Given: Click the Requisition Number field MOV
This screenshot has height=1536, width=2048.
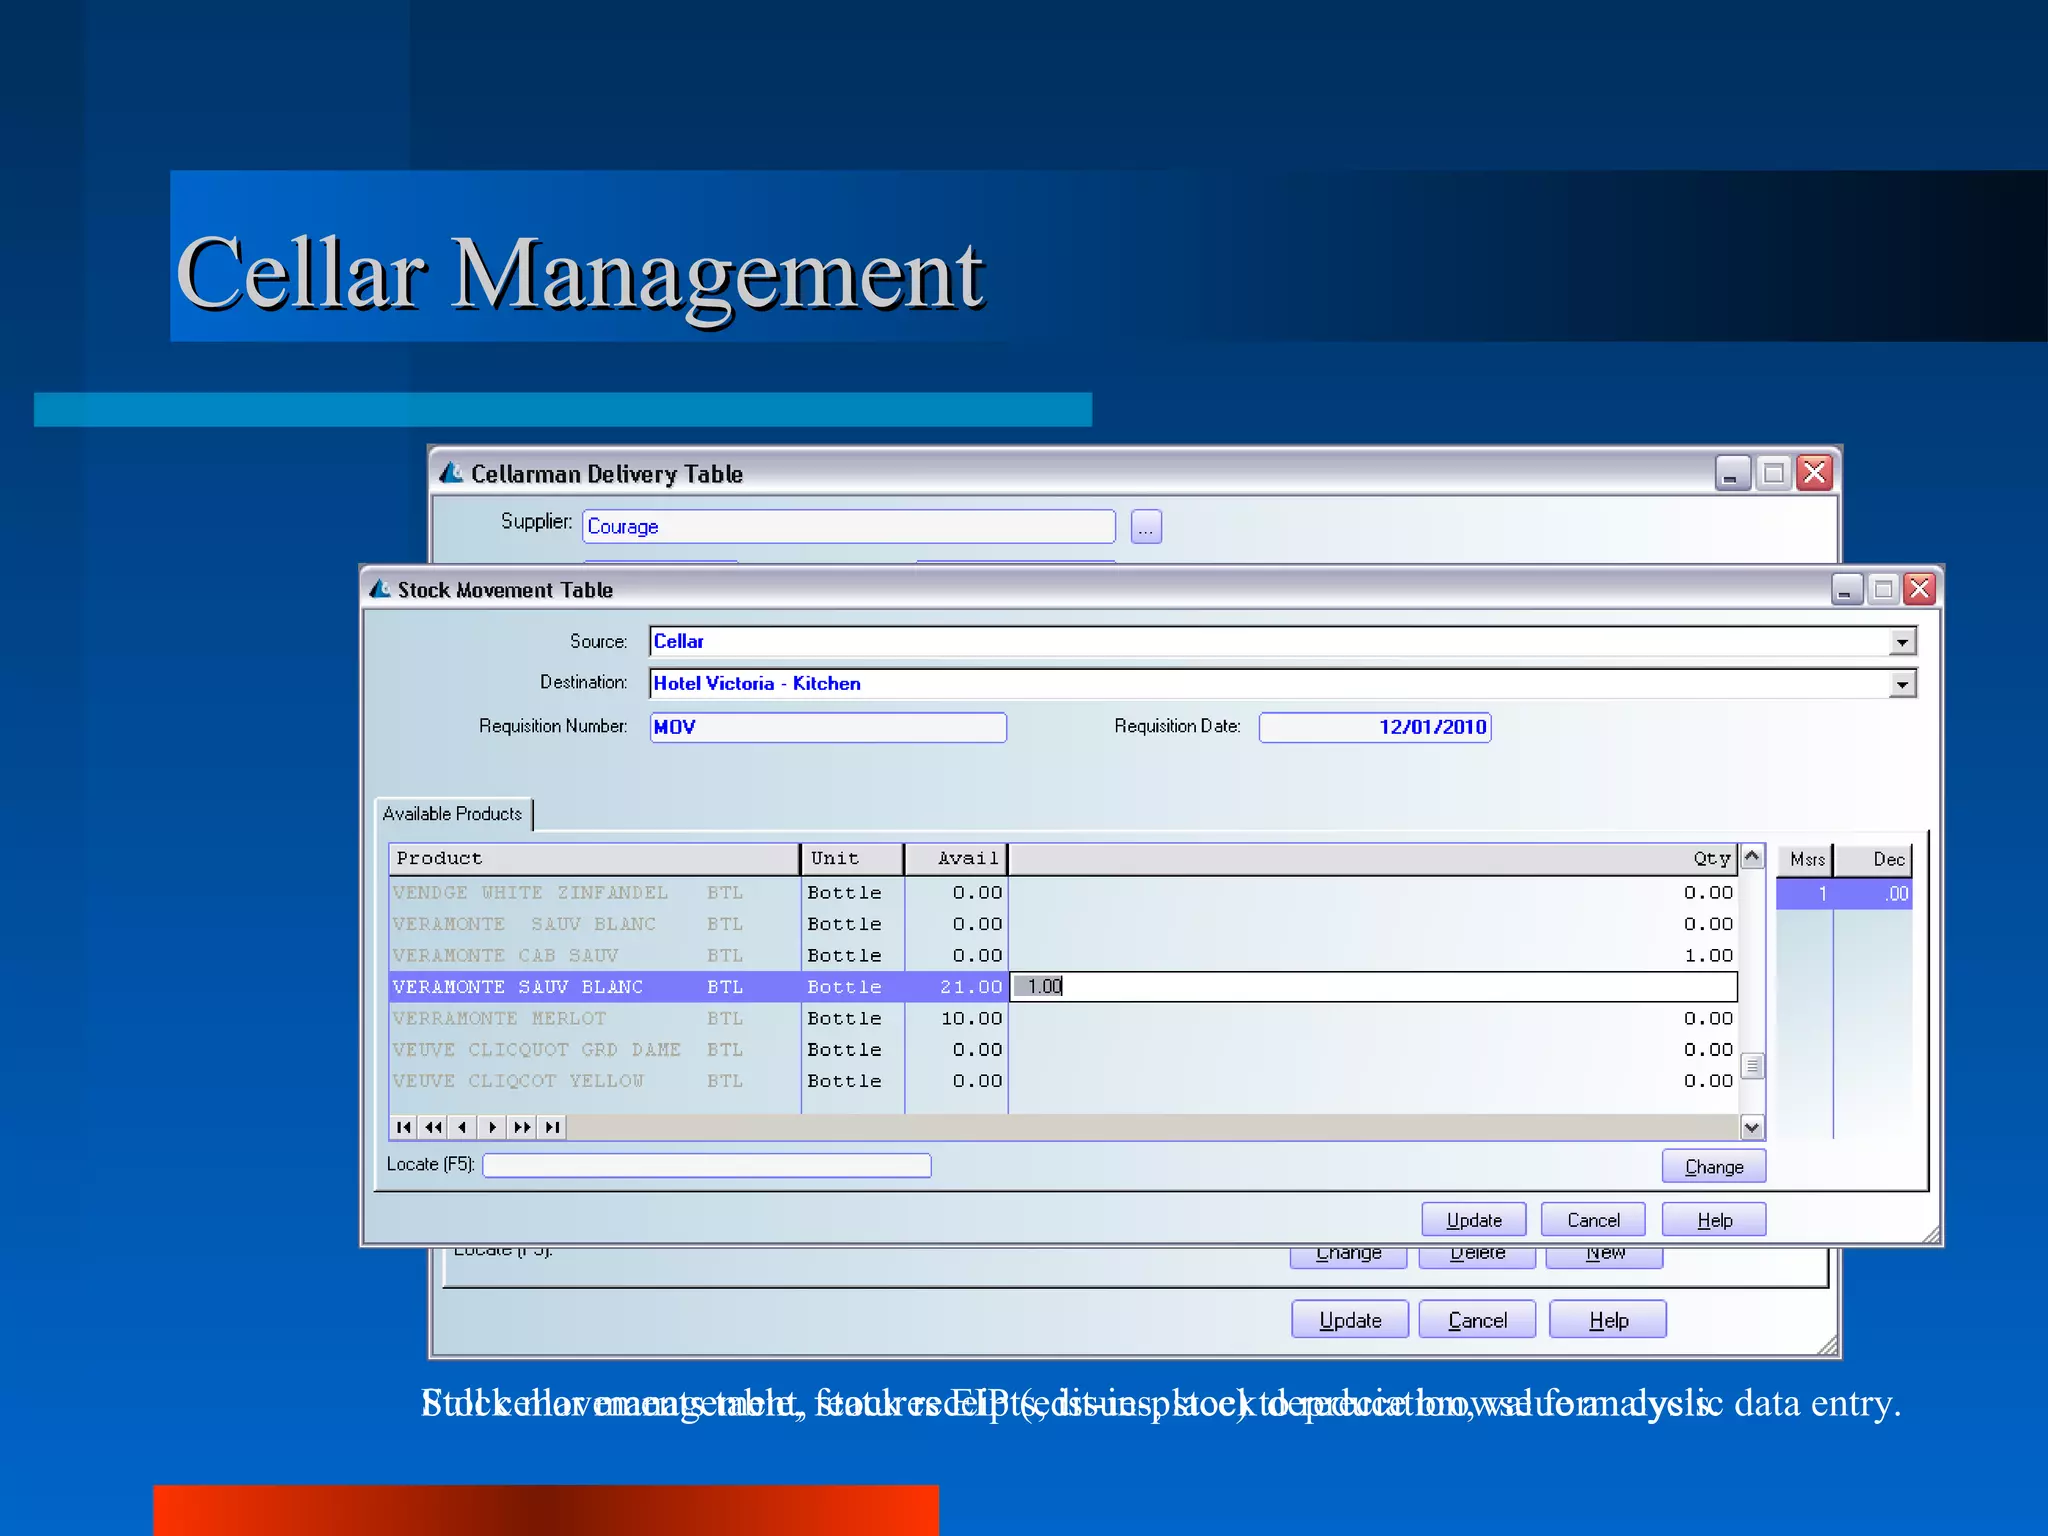Looking at the screenshot, I should point(828,727).
